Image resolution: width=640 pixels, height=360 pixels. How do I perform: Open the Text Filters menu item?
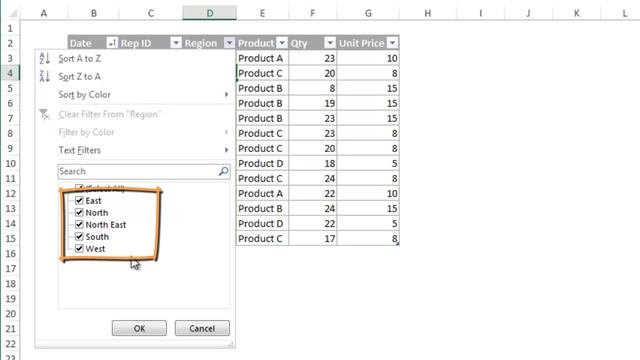point(136,150)
